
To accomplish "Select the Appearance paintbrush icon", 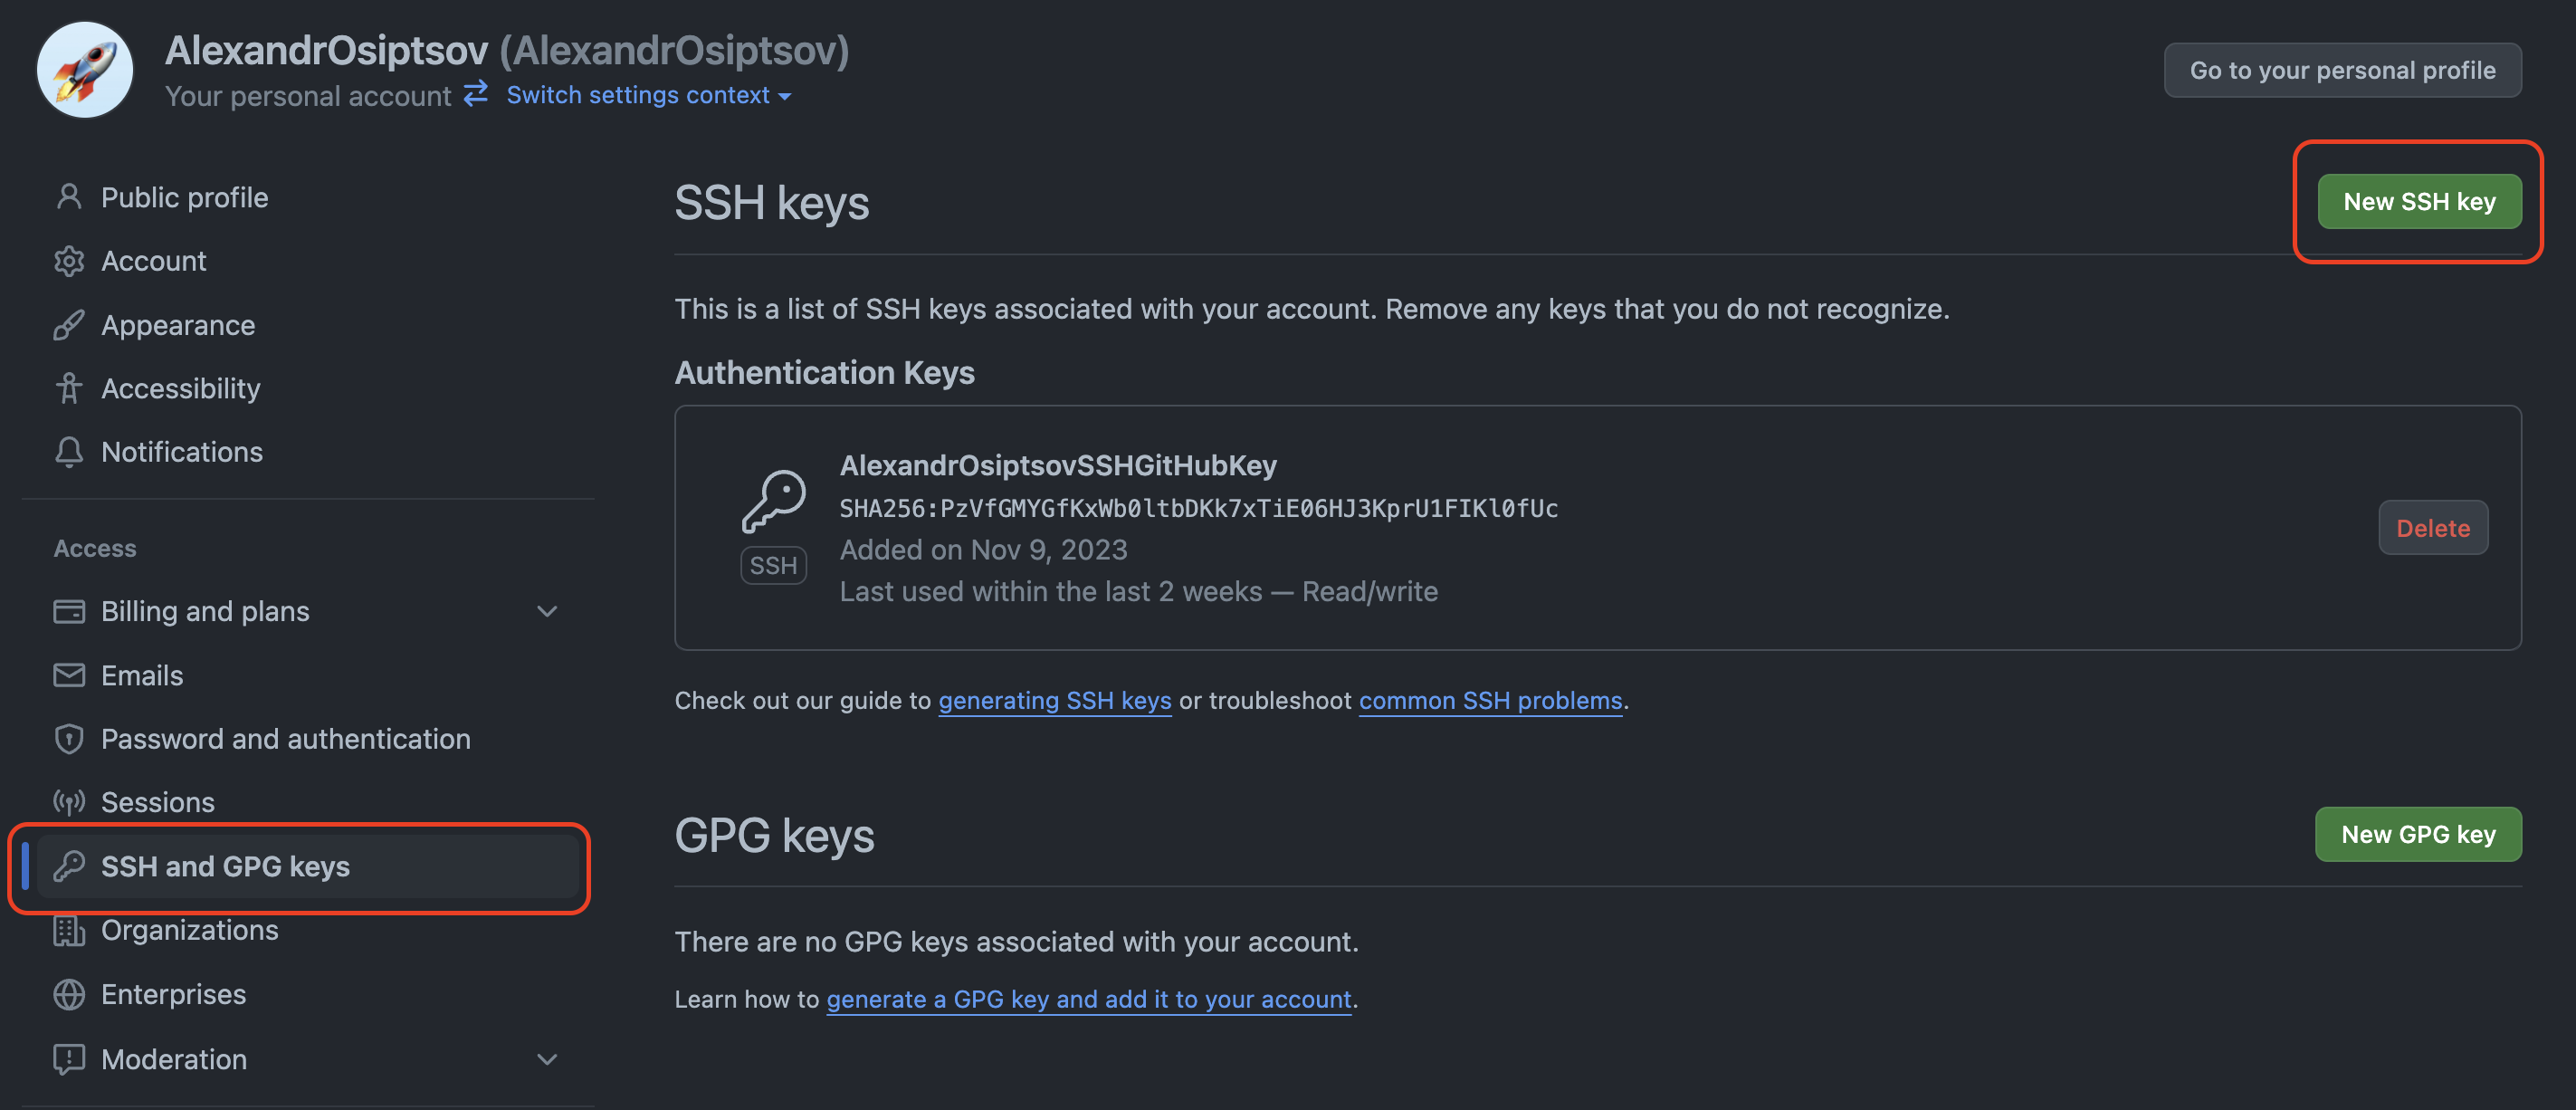I will coord(69,325).
